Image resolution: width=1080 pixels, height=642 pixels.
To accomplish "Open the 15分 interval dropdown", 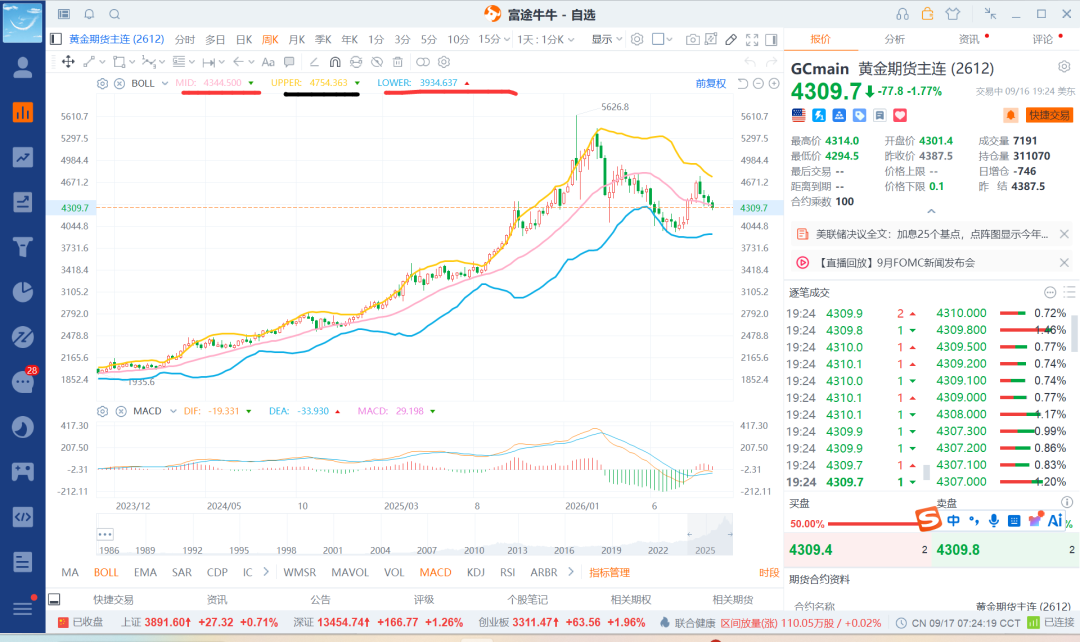I will pos(494,39).
